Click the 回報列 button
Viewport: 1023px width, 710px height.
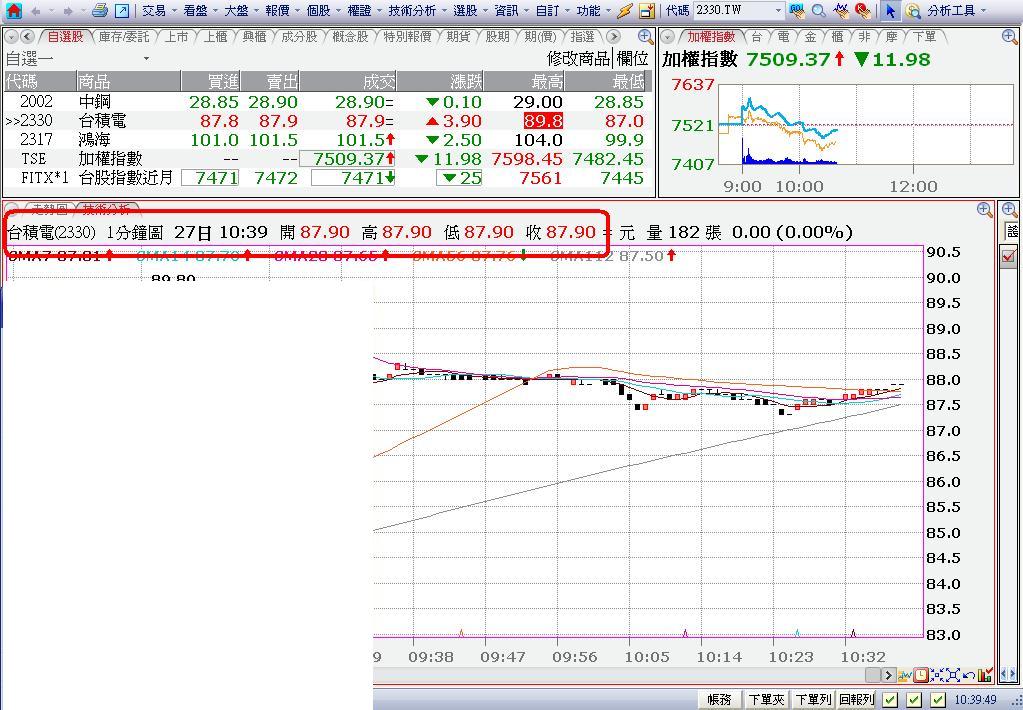click(x=856, y=700)
